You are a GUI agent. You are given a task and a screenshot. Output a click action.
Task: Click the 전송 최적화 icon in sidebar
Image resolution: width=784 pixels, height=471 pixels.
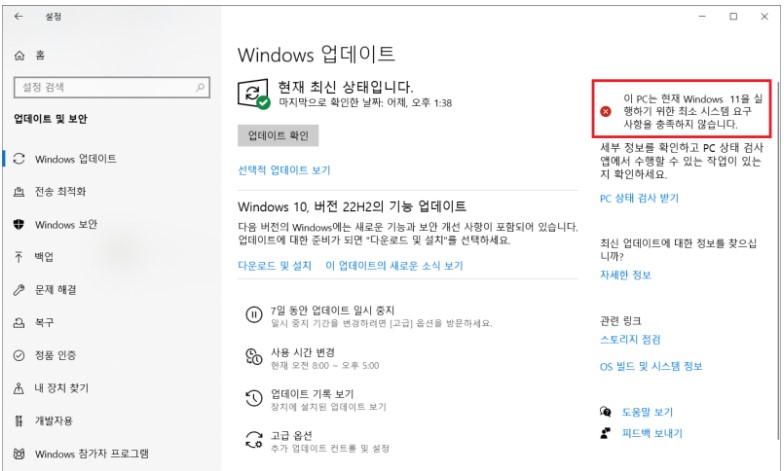coord(19,192)
